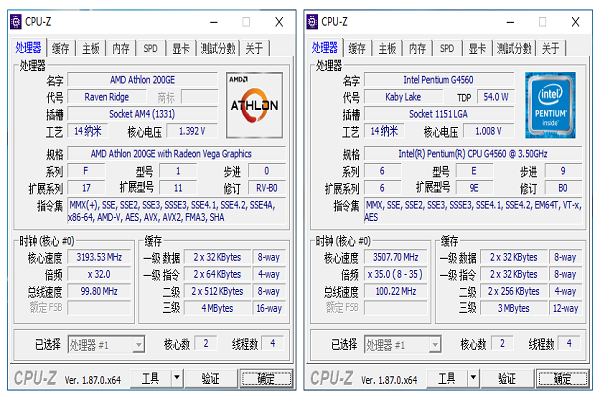The height and width of the screenshot is (400, 600).
Task: Click the 1.008 V core voltage value
Action: point(489,131)
